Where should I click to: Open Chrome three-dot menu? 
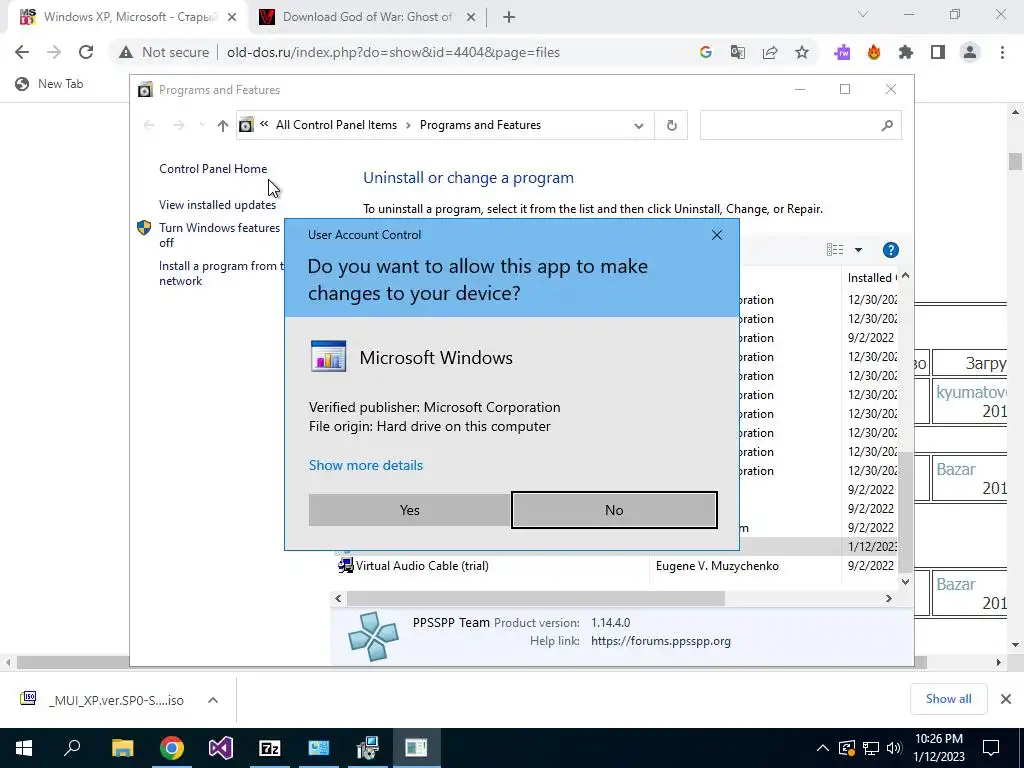[x=1002, y=52]
